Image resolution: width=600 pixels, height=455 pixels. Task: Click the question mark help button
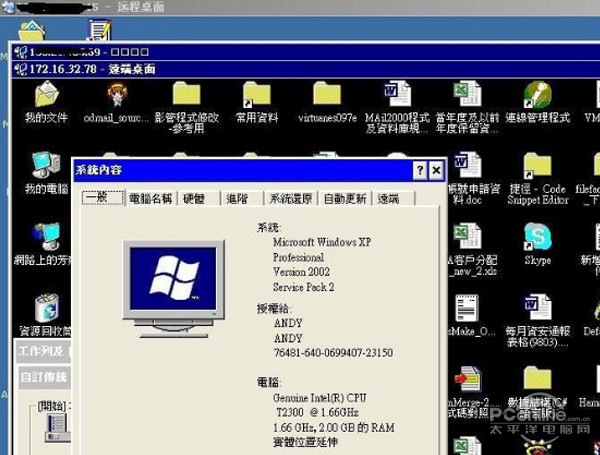[420, 171]
